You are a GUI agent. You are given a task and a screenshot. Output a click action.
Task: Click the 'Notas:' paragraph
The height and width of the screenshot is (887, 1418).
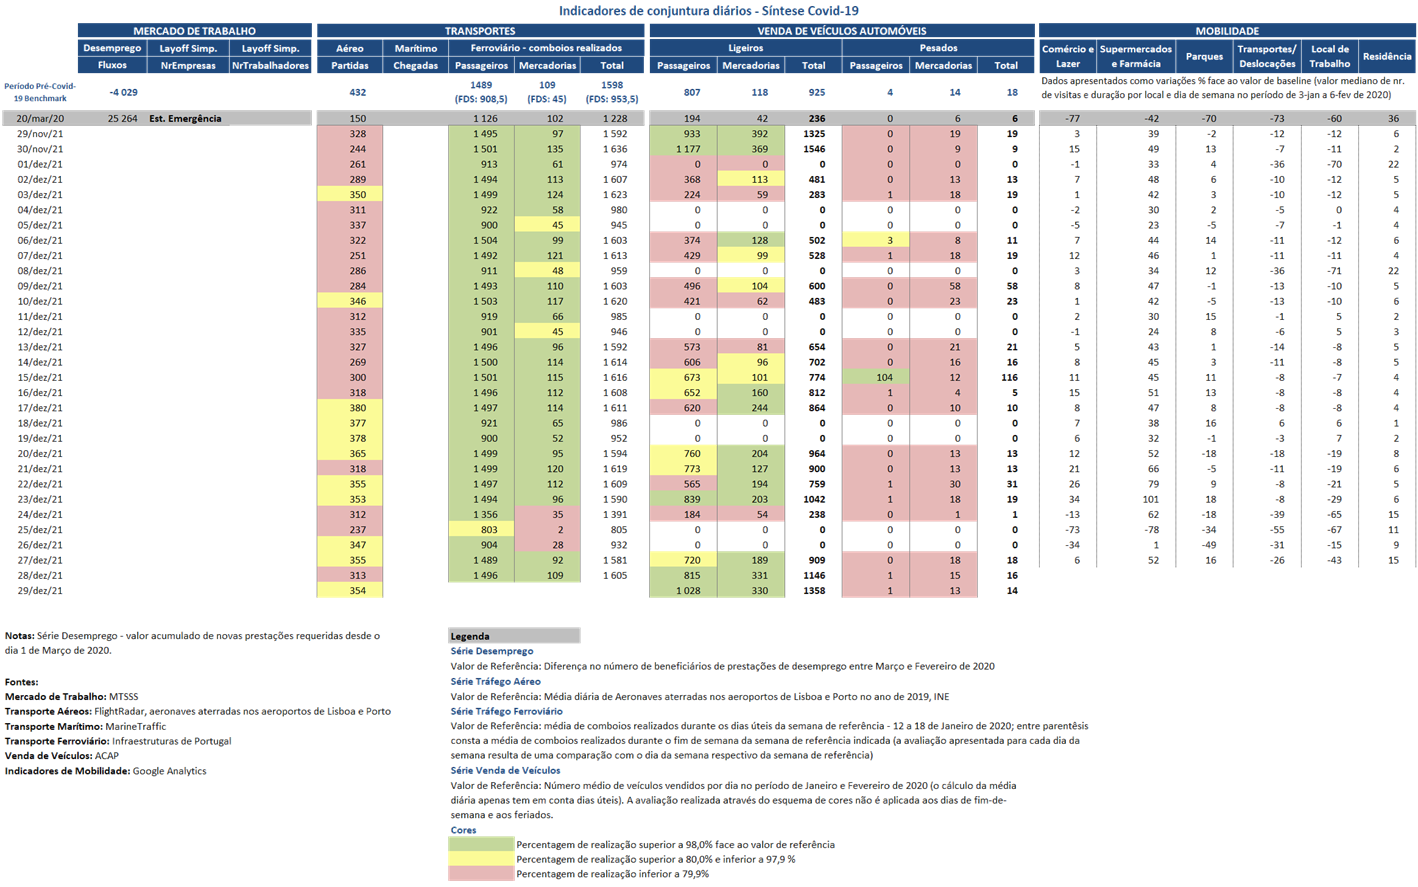pyautogui.click(x=192, y=643)
